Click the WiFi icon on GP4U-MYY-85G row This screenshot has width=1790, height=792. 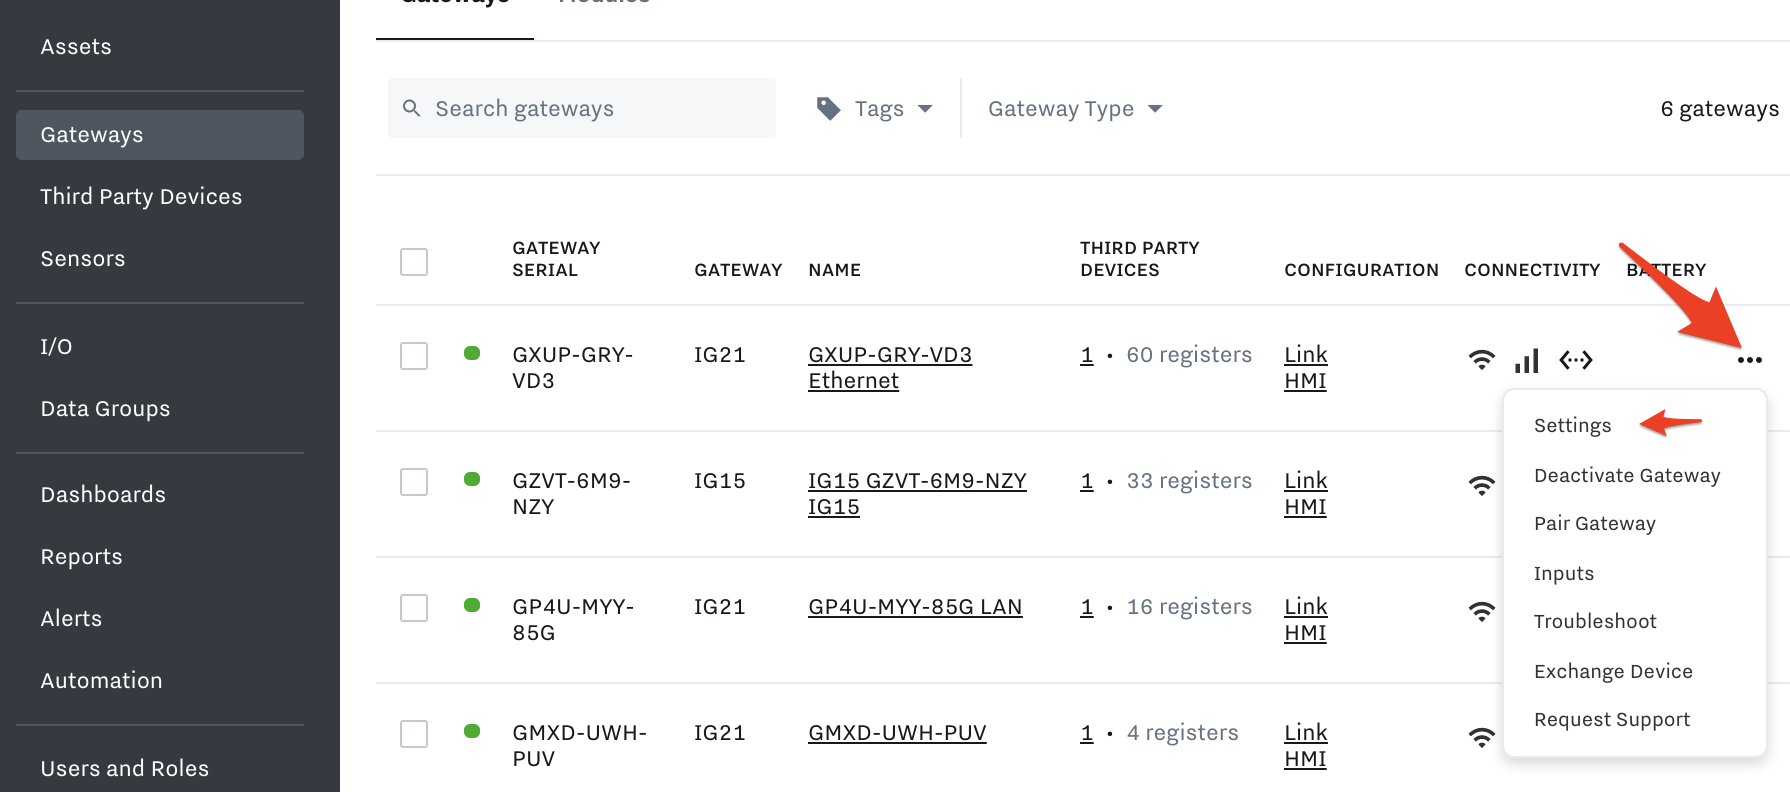coord(1481,612)
